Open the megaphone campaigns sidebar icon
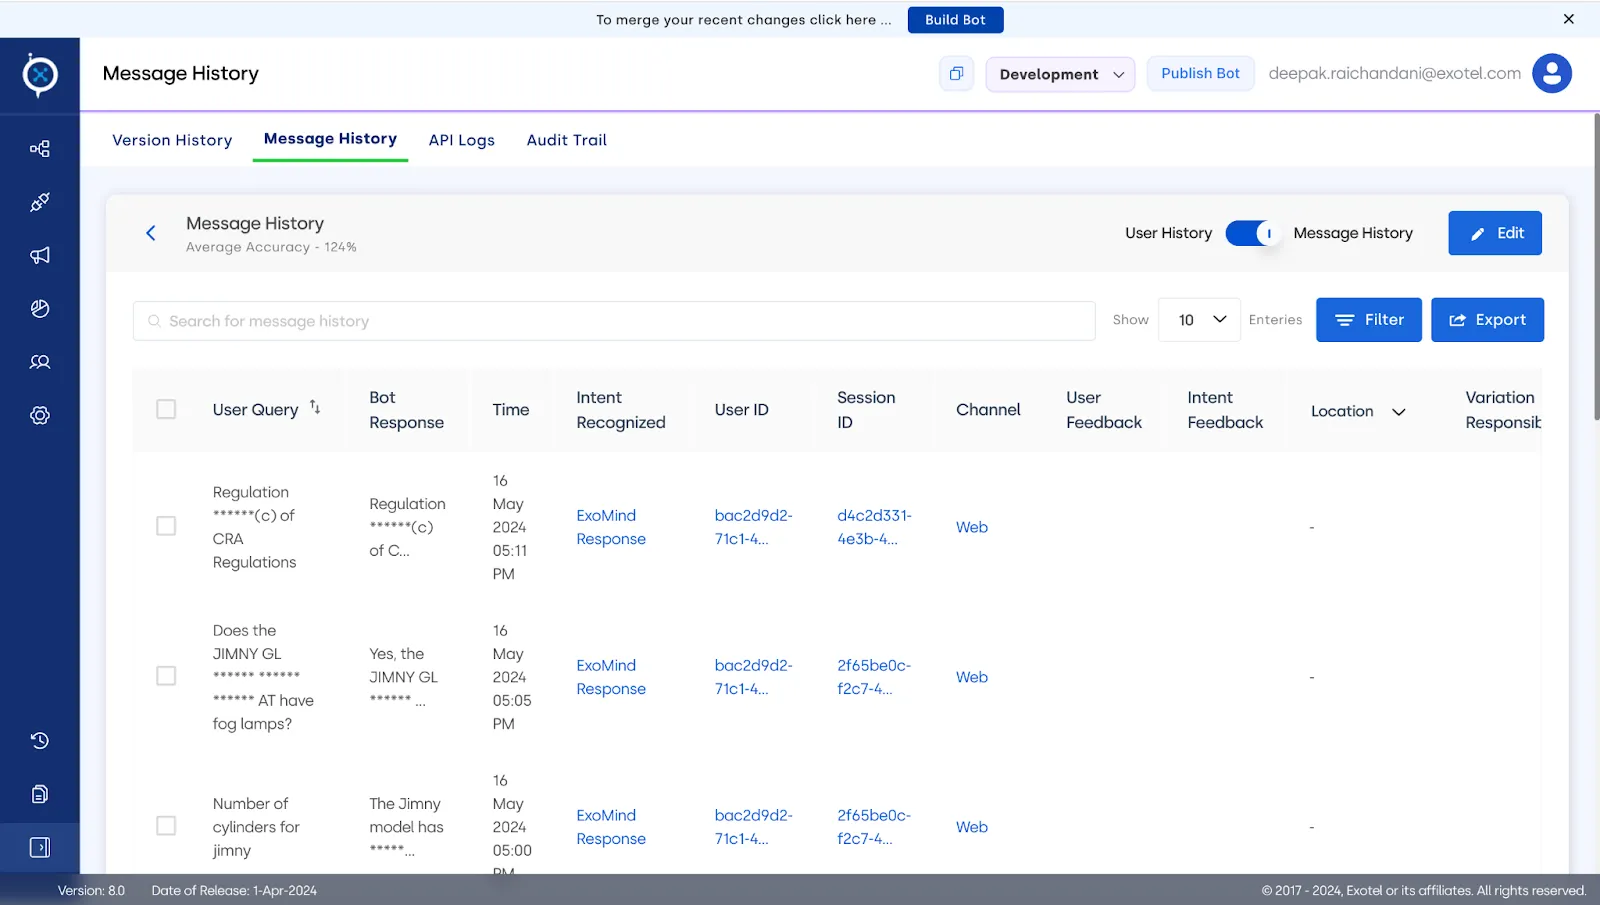This screenshot has width=1600, height=905. (x=40, y=255)
